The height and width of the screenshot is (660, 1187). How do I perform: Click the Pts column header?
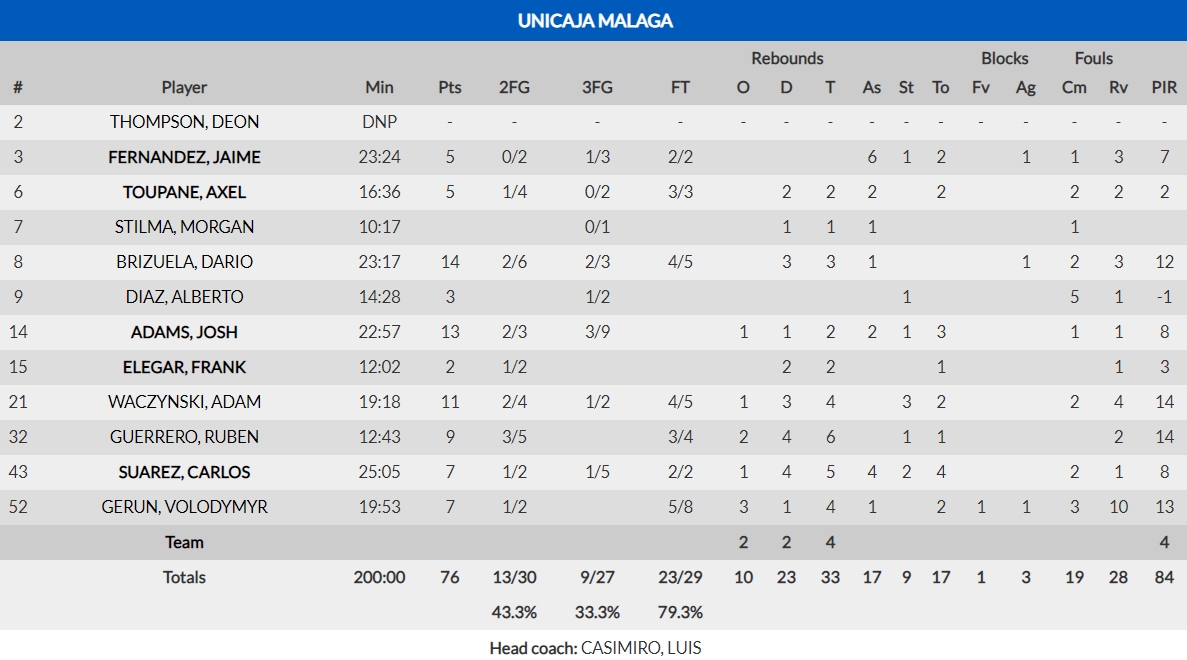click(450, 87)
